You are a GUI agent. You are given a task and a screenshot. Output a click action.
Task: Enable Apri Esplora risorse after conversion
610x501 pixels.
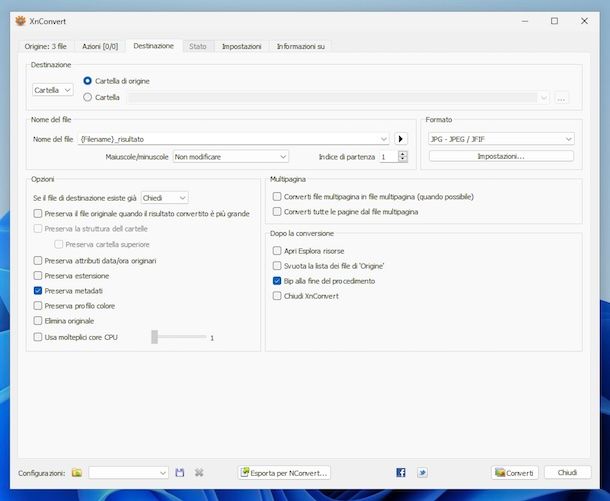coord(277,250)
